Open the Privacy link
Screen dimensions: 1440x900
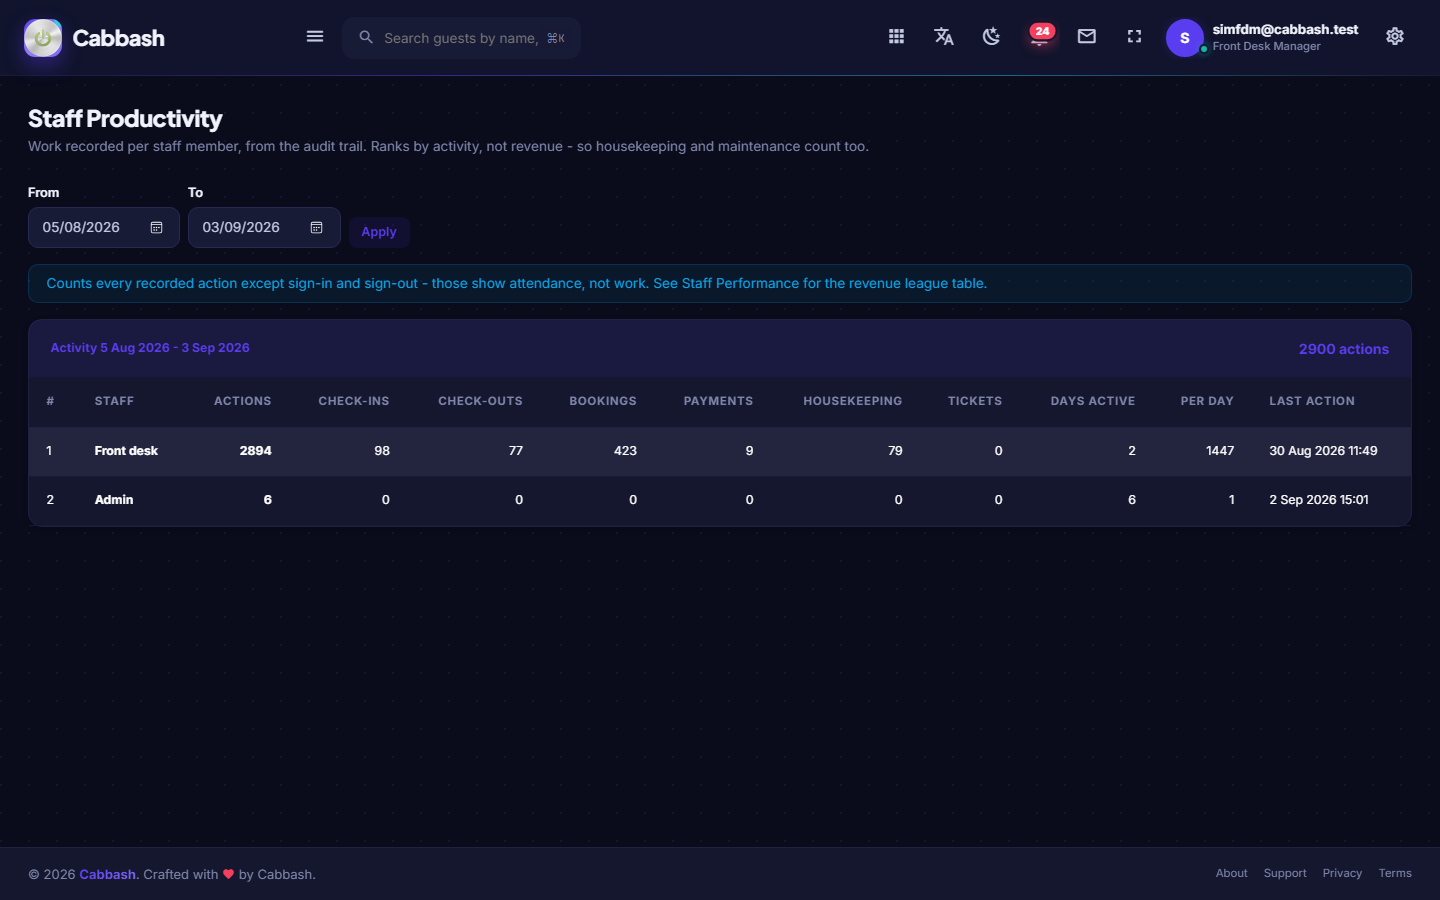coord(1342,873)
